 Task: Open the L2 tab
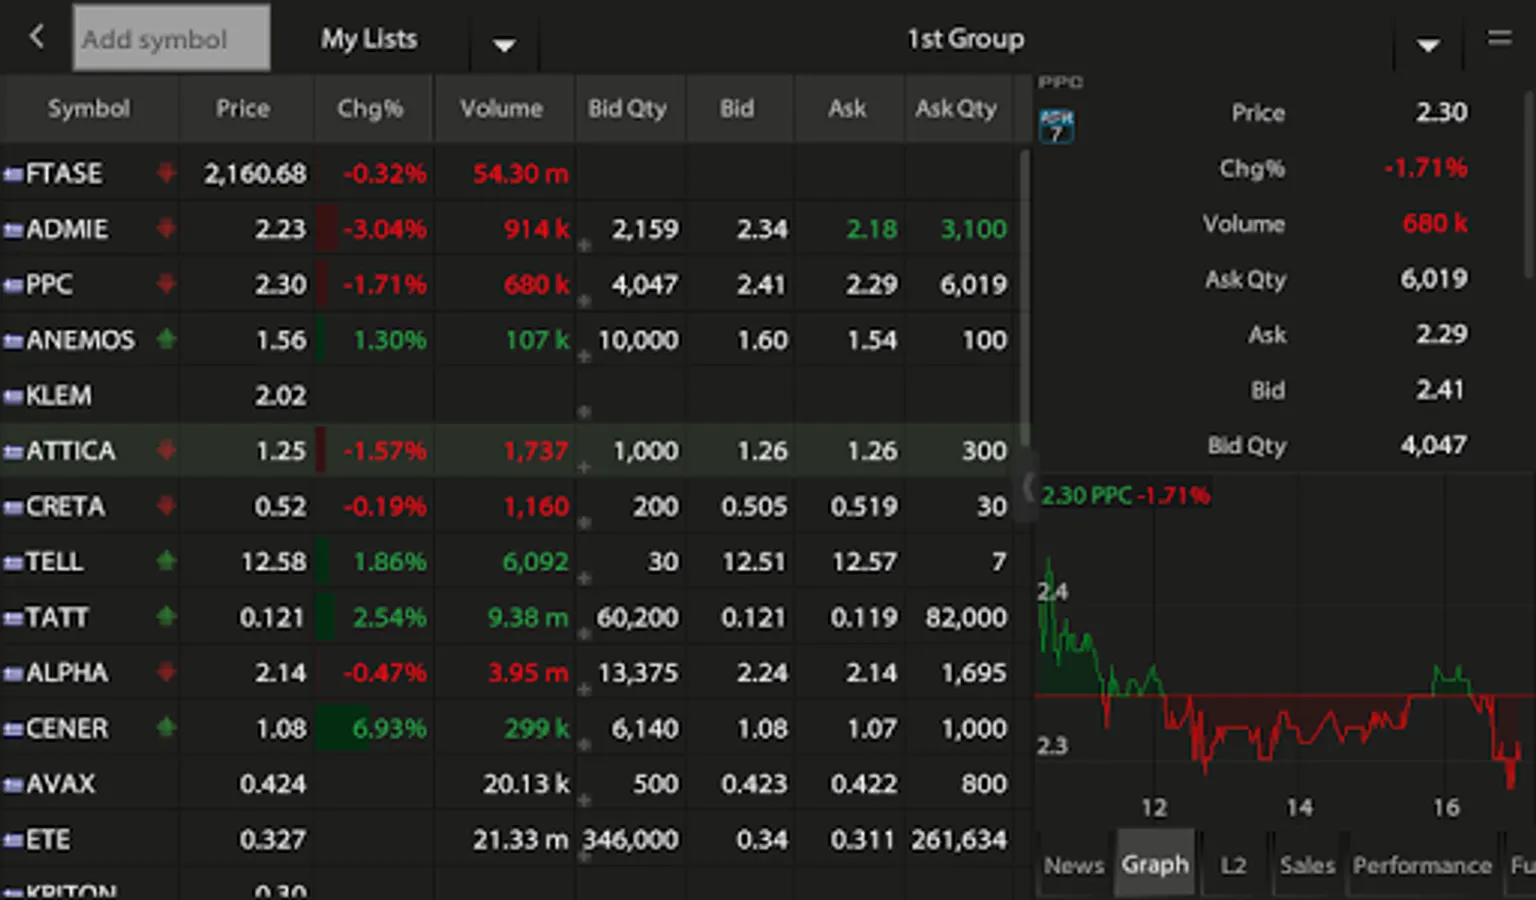pos(1233,865)
